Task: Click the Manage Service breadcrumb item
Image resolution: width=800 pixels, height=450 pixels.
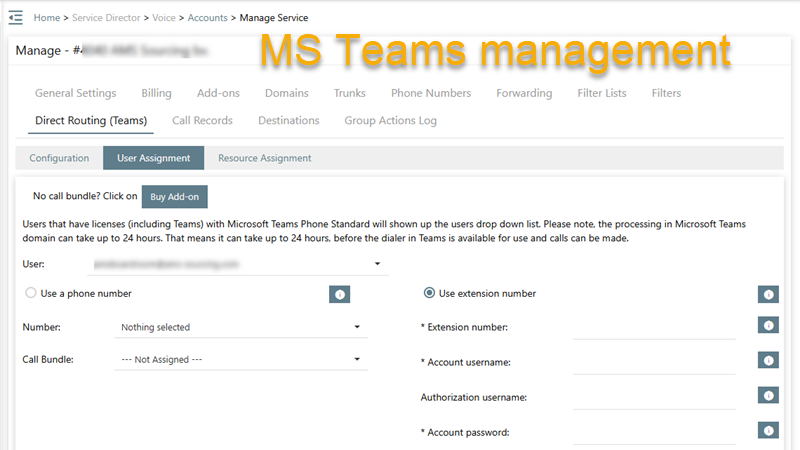Action: pyautogui.click(x=274, y=18)
